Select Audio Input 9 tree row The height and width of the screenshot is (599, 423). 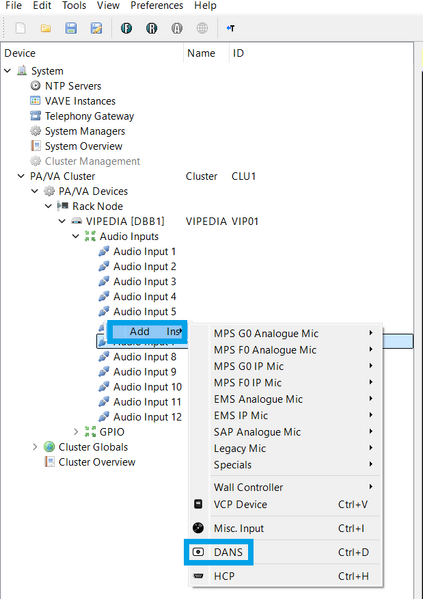pos(144,372)
